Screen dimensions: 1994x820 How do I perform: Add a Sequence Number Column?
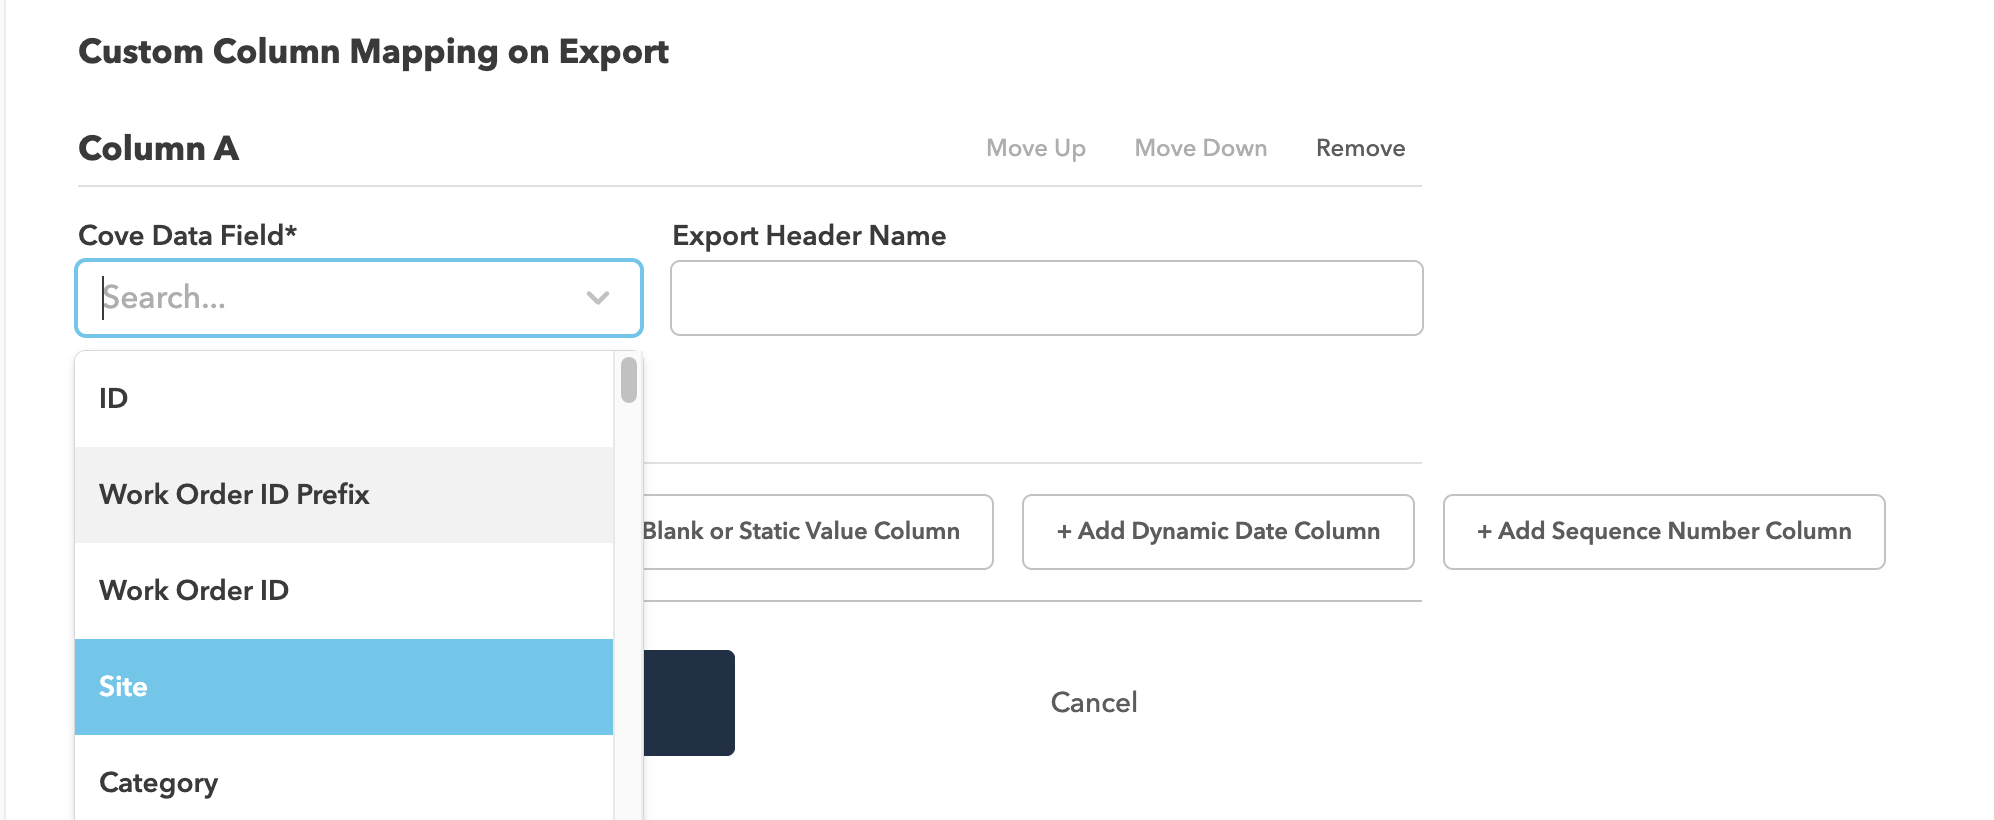[1664, 532]
